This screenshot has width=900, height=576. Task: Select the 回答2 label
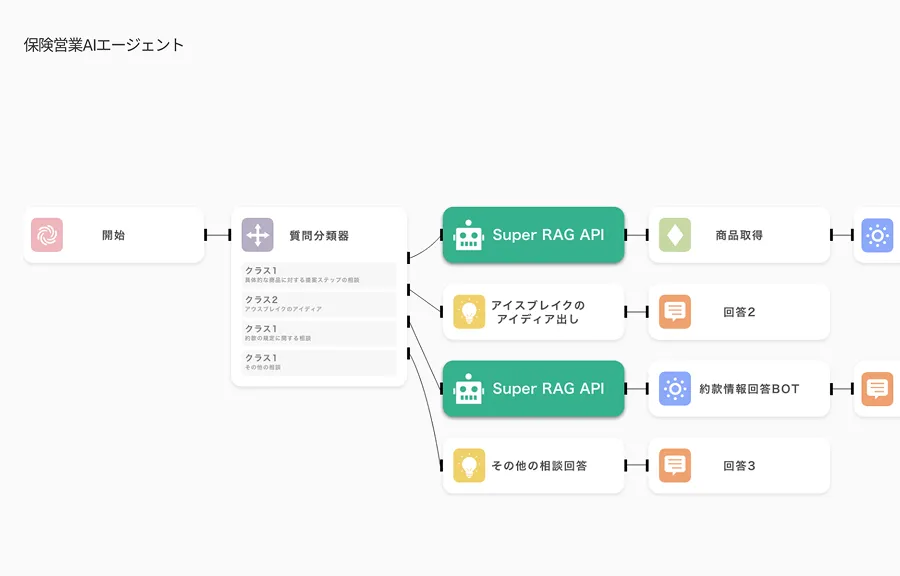coord(739,312)
